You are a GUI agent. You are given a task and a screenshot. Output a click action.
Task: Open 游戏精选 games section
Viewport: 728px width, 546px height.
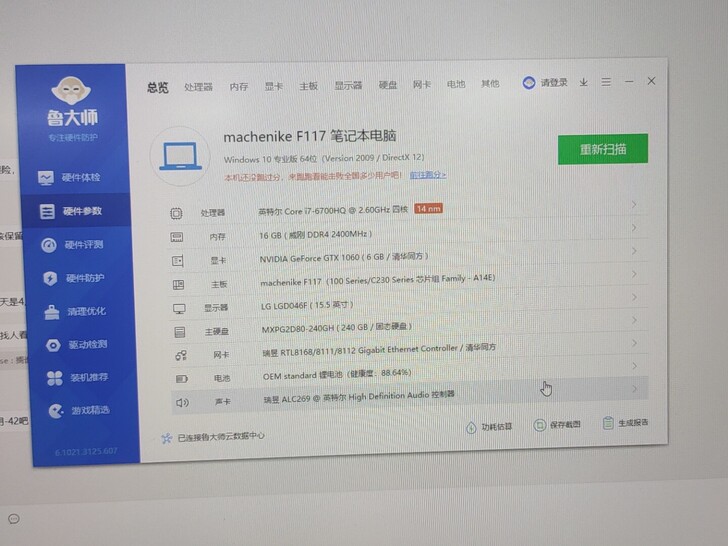coord(79,410)
